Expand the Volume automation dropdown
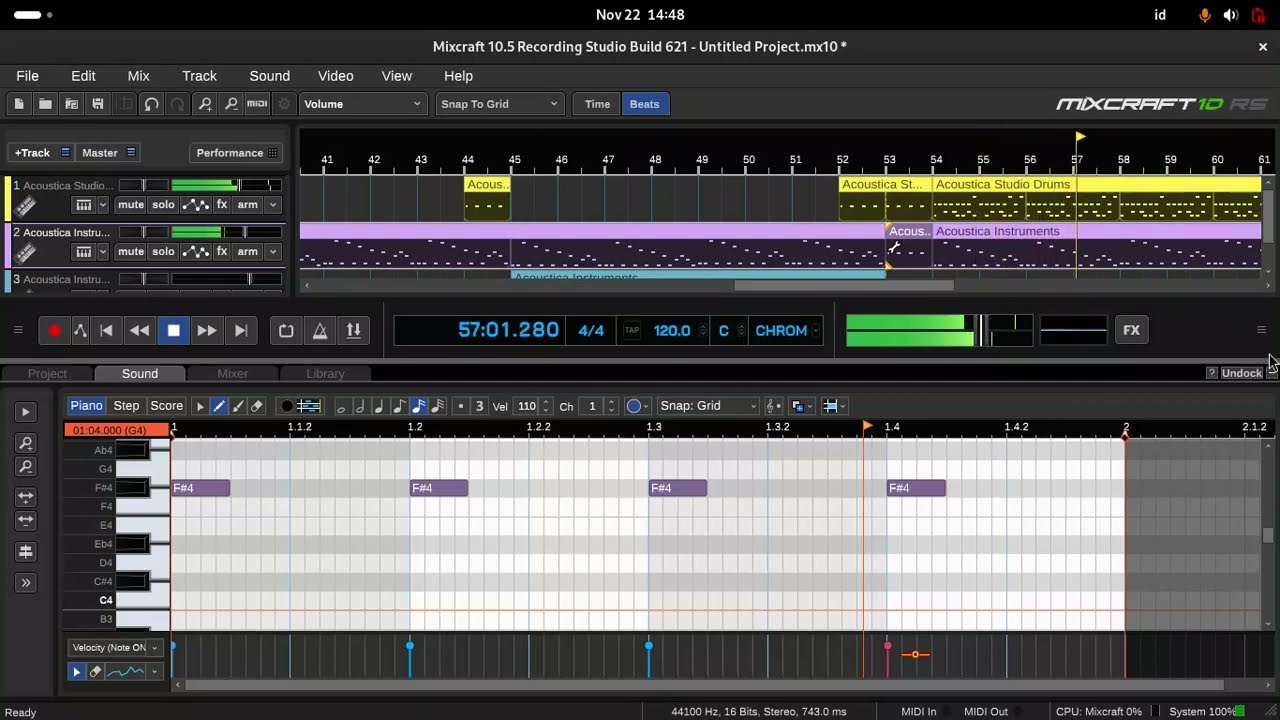Viewport: 1280px width, 720px height. [x=362, y=104]
